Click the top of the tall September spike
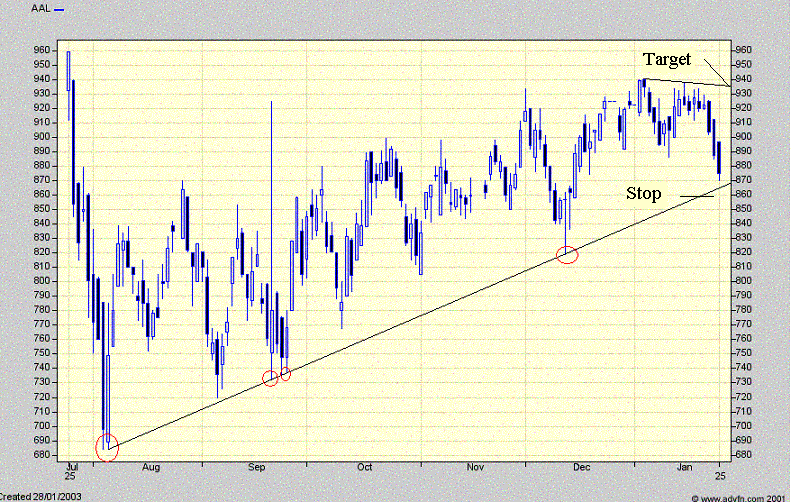 pos(271,102)
